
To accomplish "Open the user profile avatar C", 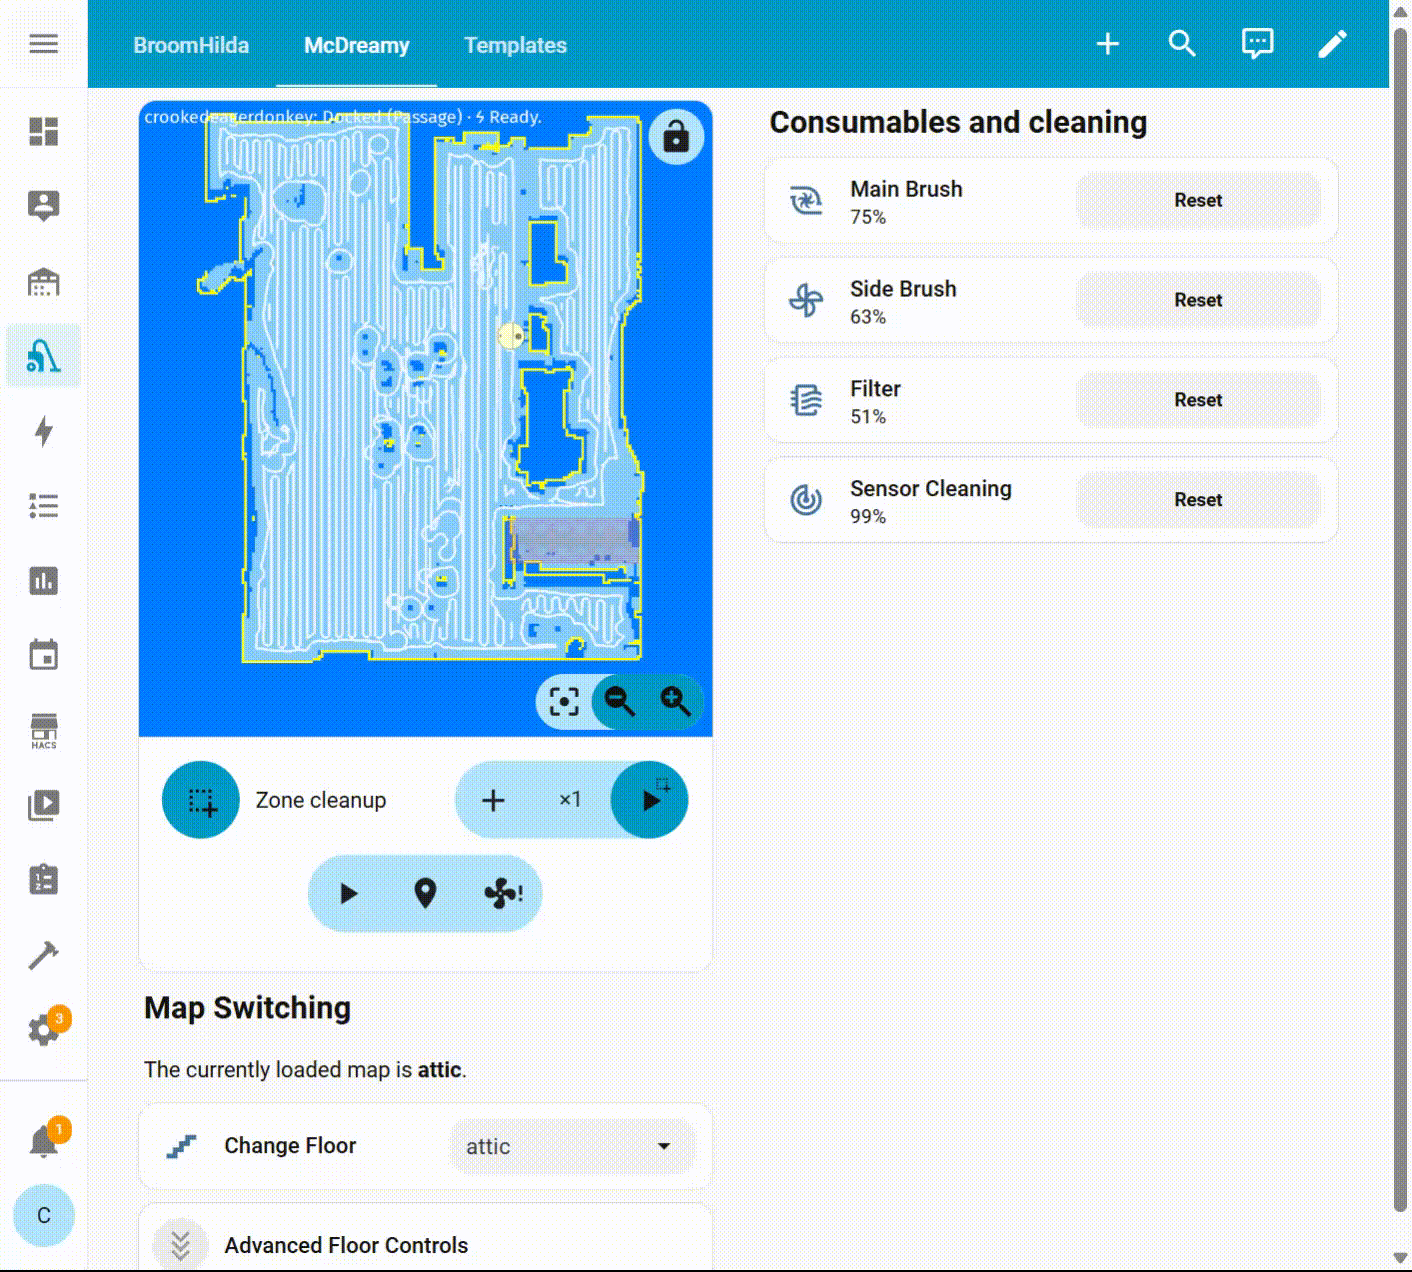I will pos(43,1216).
